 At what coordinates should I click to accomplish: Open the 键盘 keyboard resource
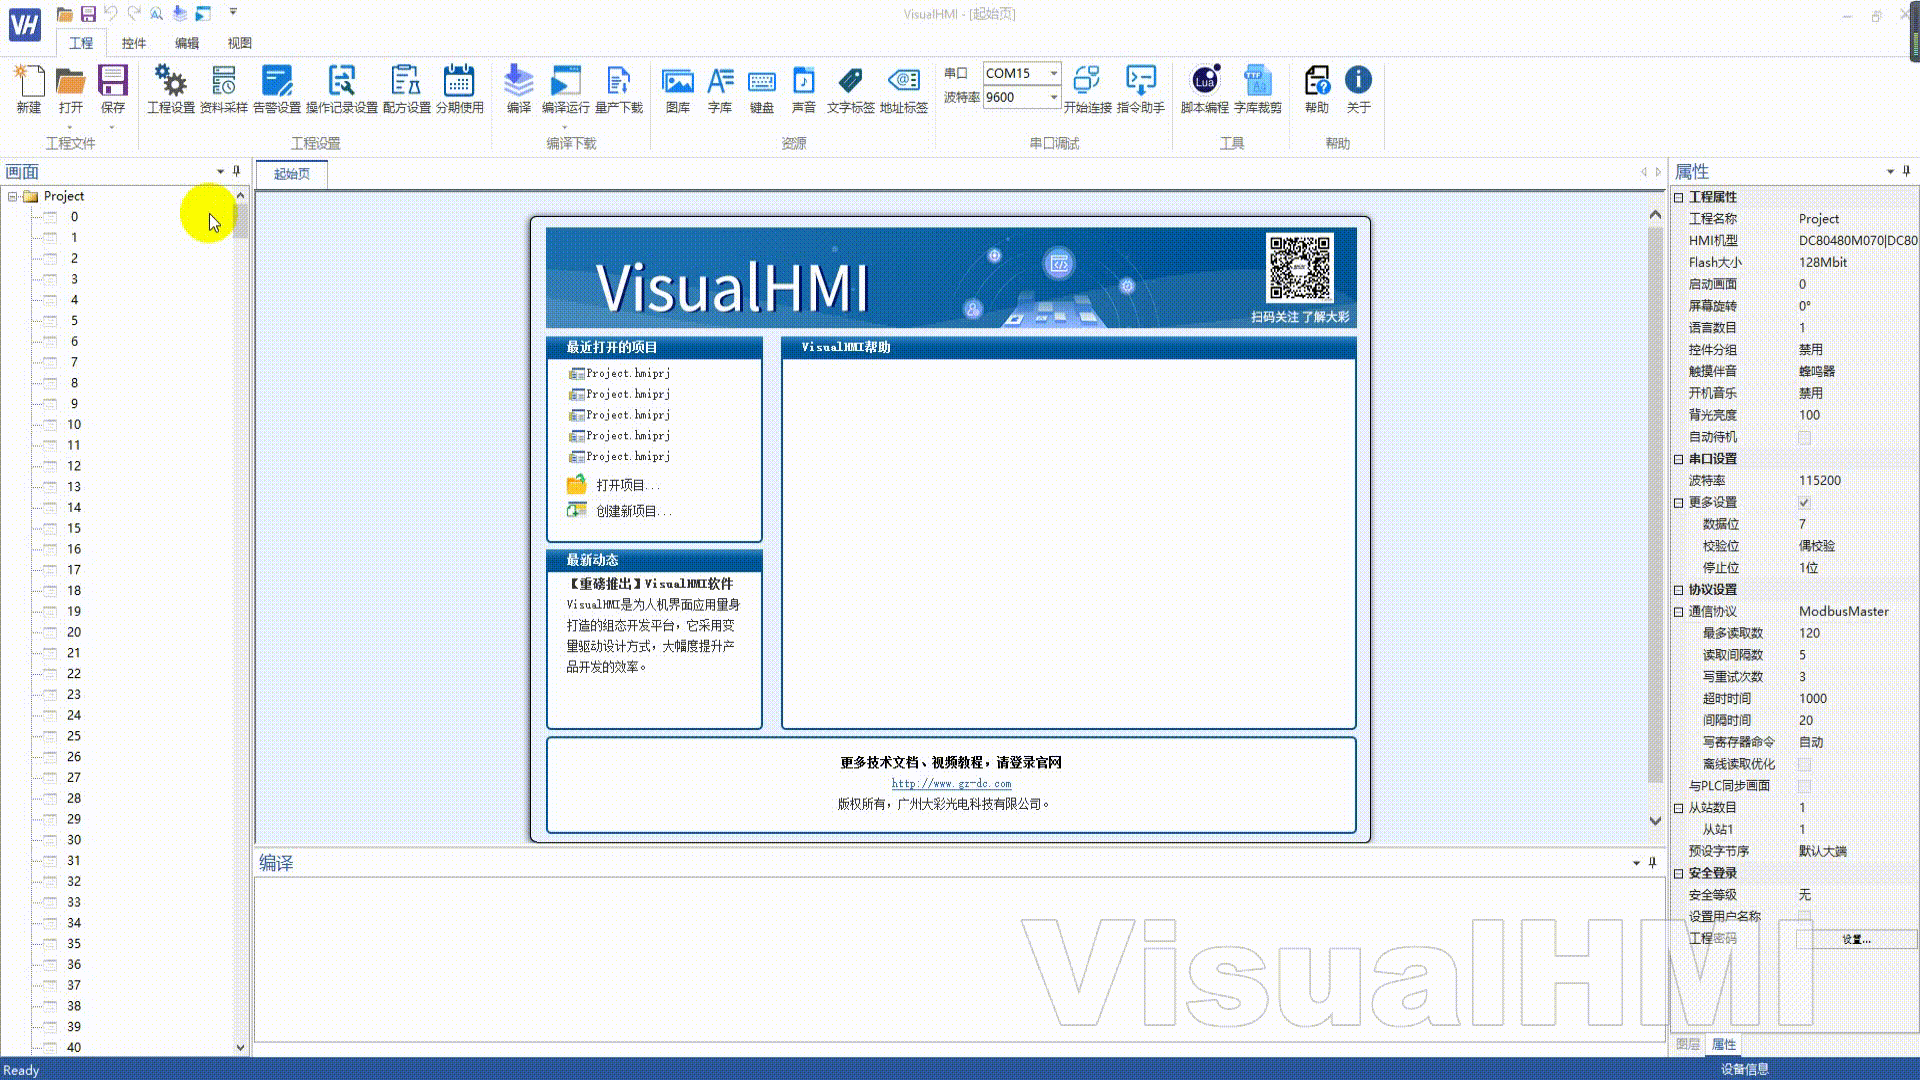coord(762,89)
